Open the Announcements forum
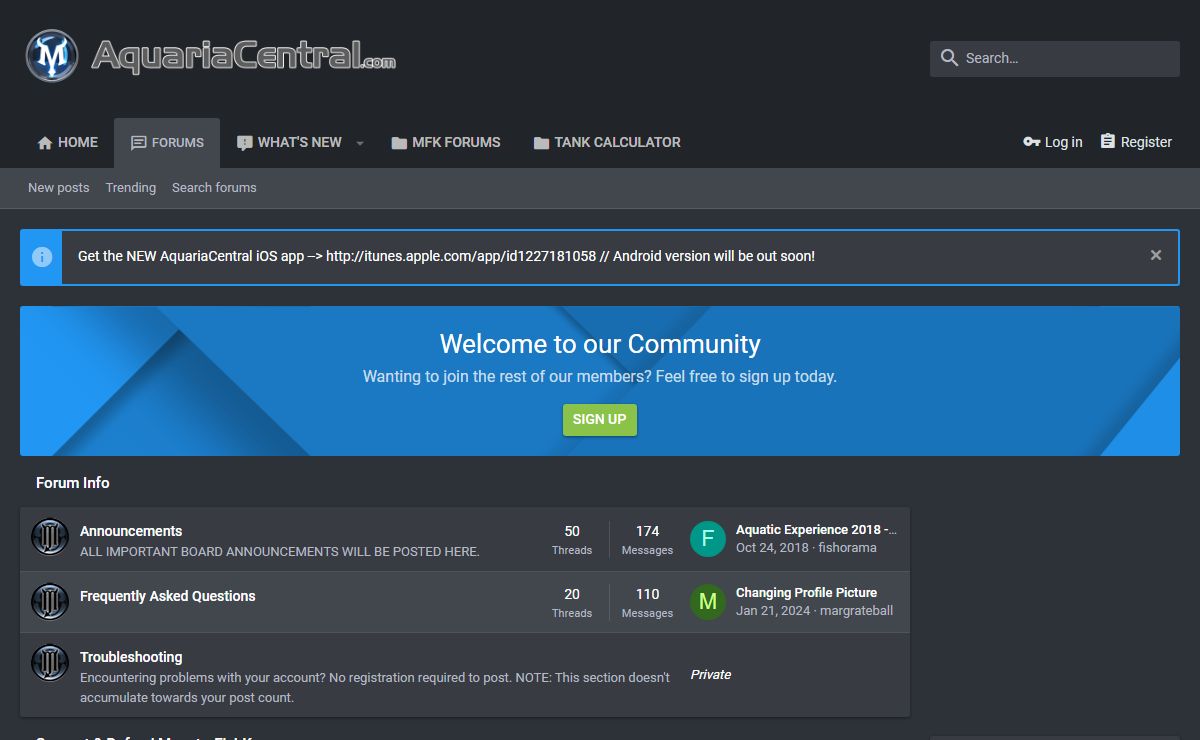1200x740 pixels. pyautogui.click(x=131, y=531)
